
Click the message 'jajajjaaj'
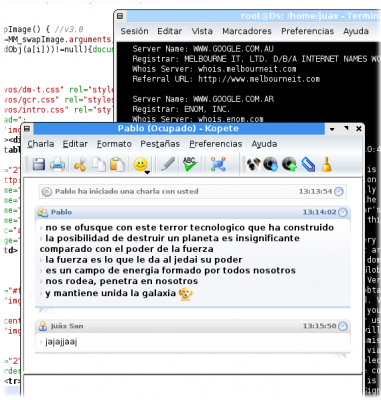click(61, 342)
